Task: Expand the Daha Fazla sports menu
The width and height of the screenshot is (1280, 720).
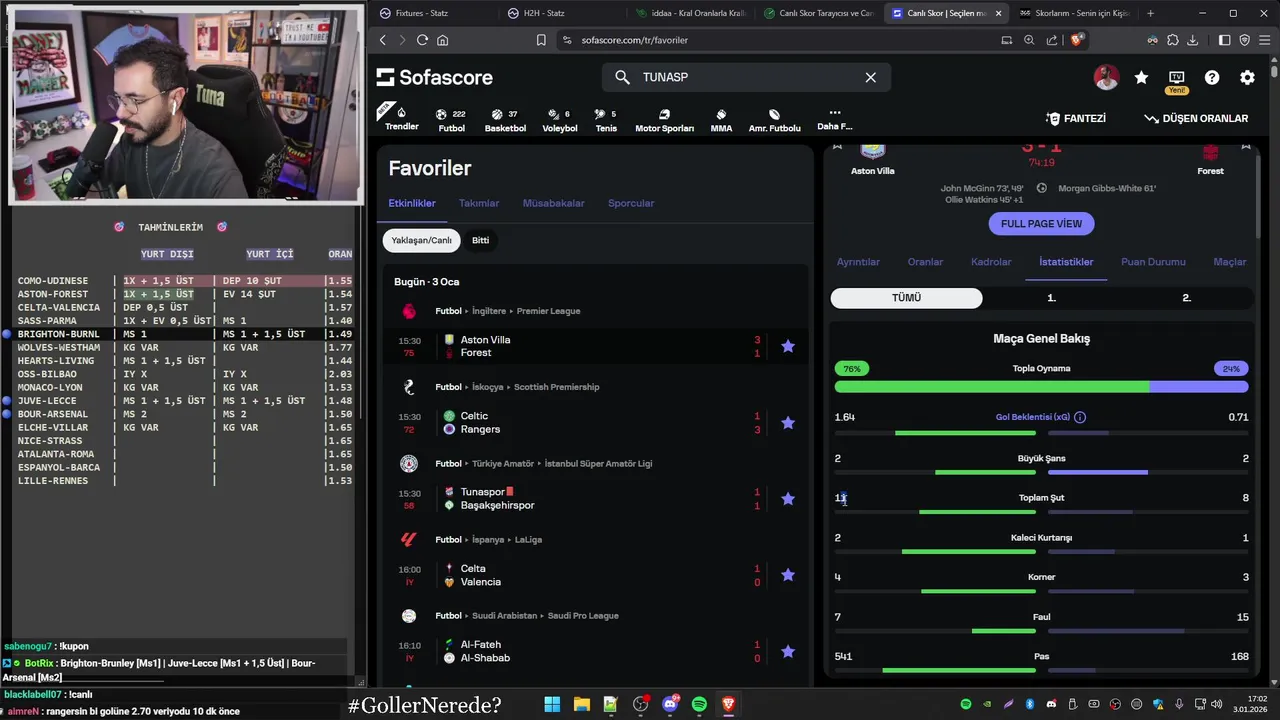Action: point(835,119)
